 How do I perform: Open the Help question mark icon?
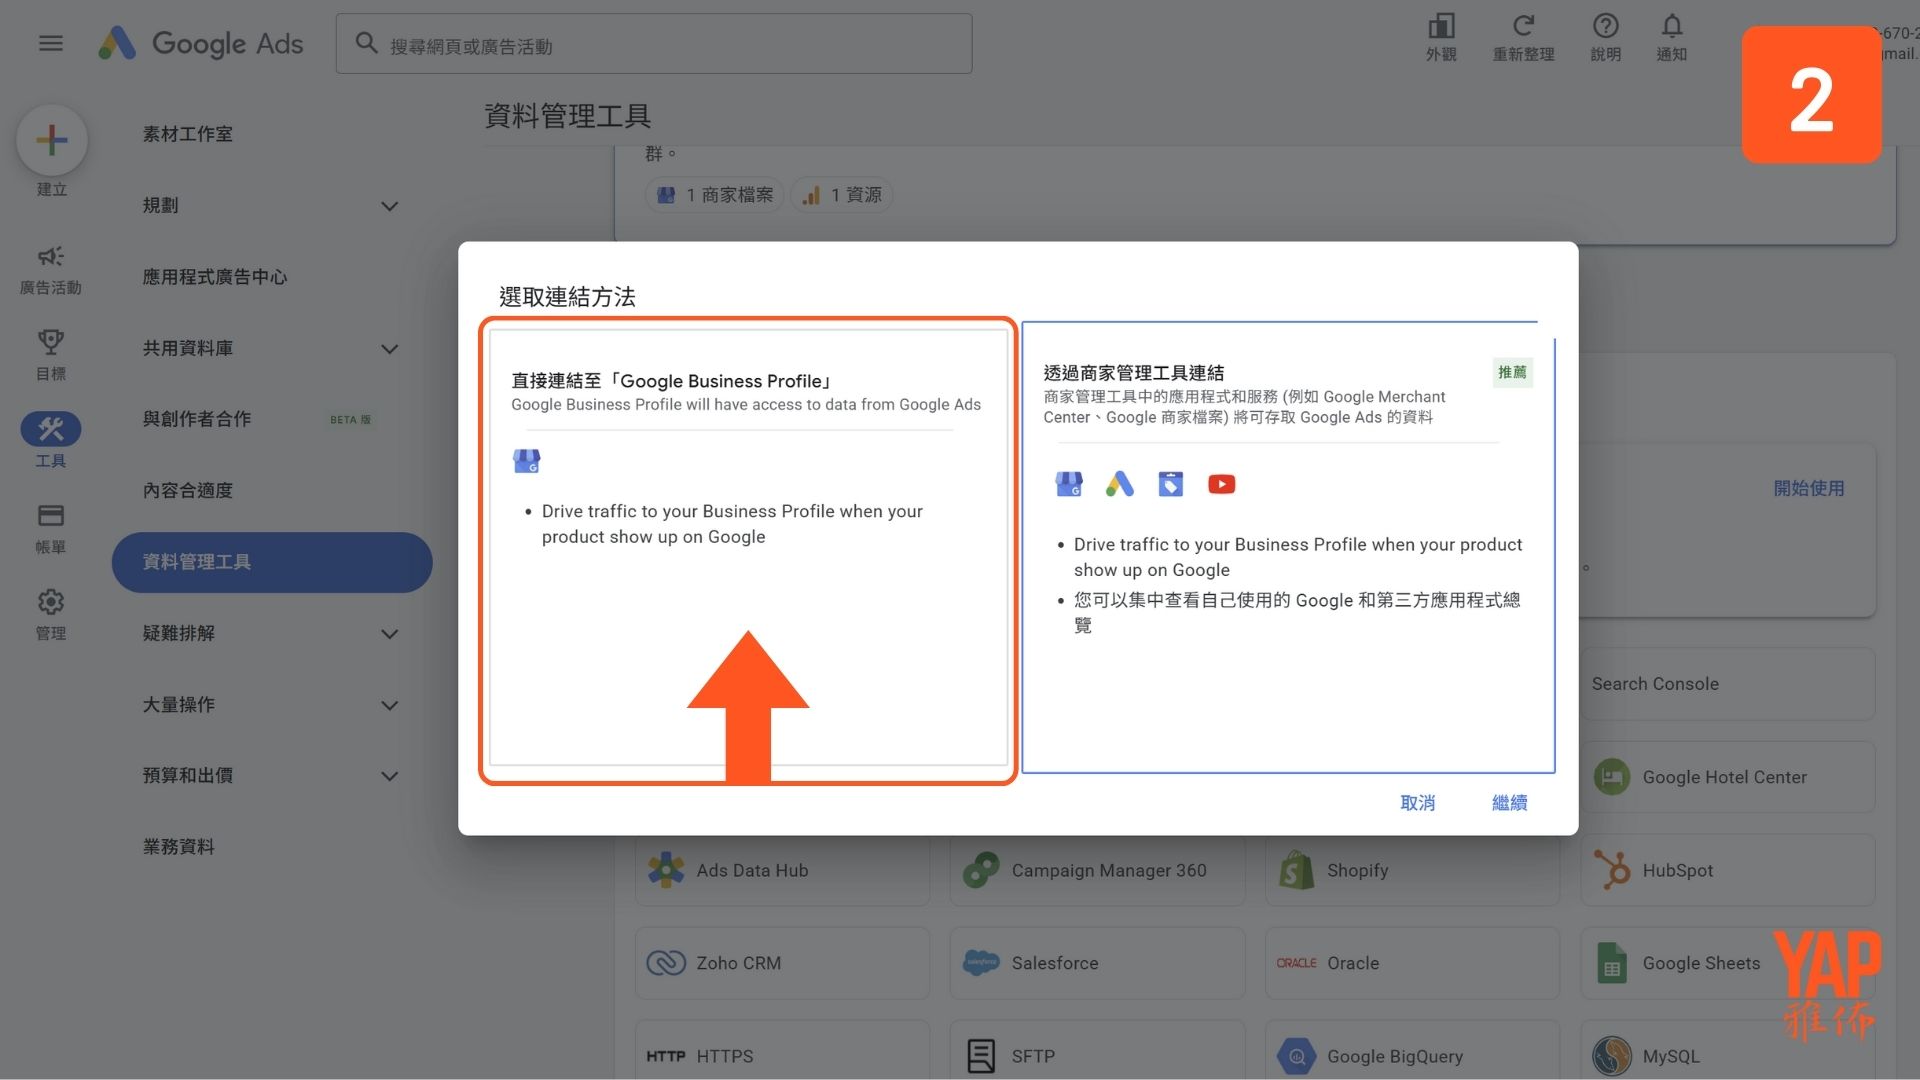(x=1604, y=27)
